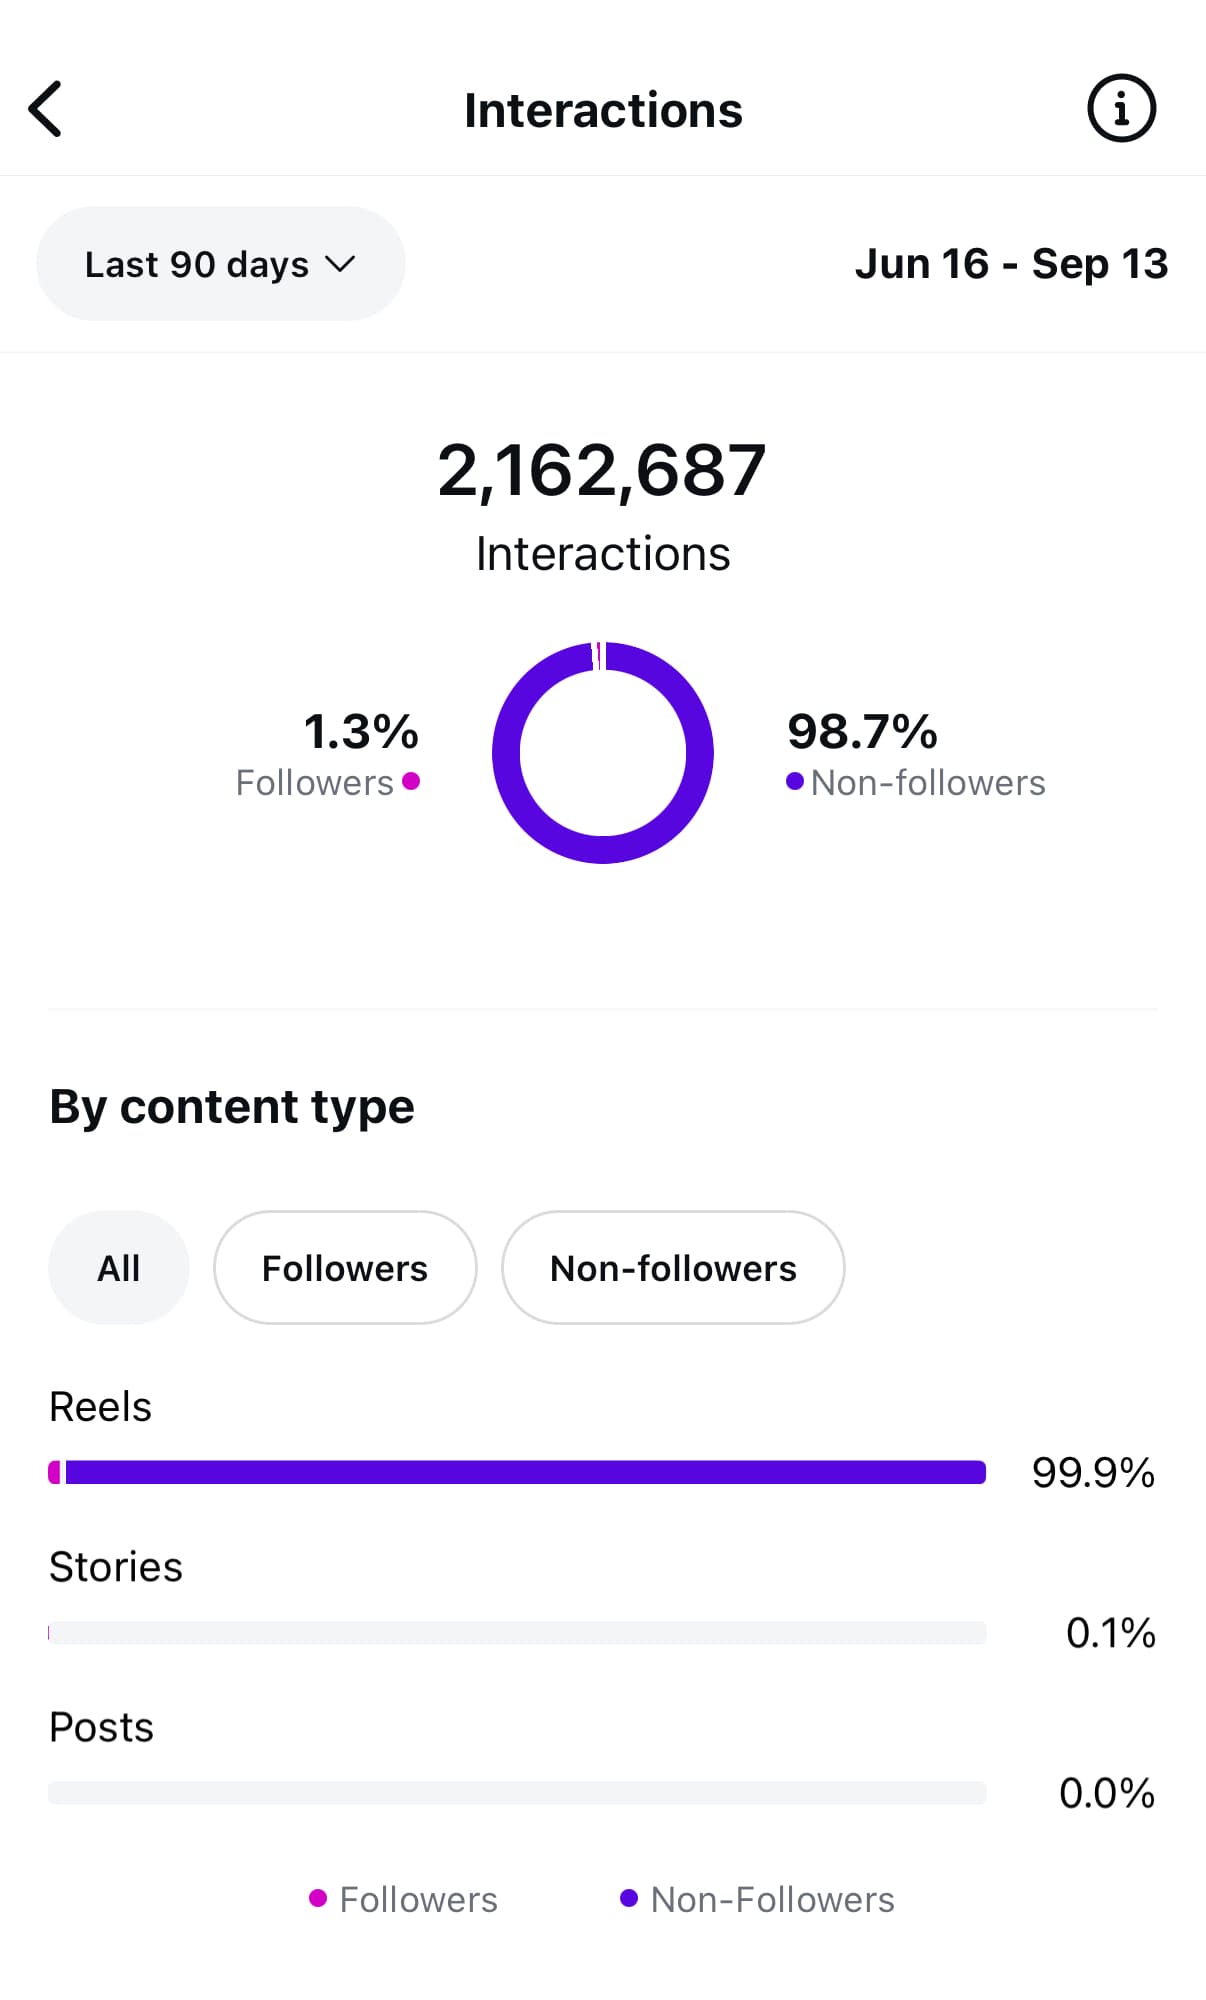Tap the 2,162,687 total interactions number
Viewport: 1206px width, 2000px height.
pos(602,470)
